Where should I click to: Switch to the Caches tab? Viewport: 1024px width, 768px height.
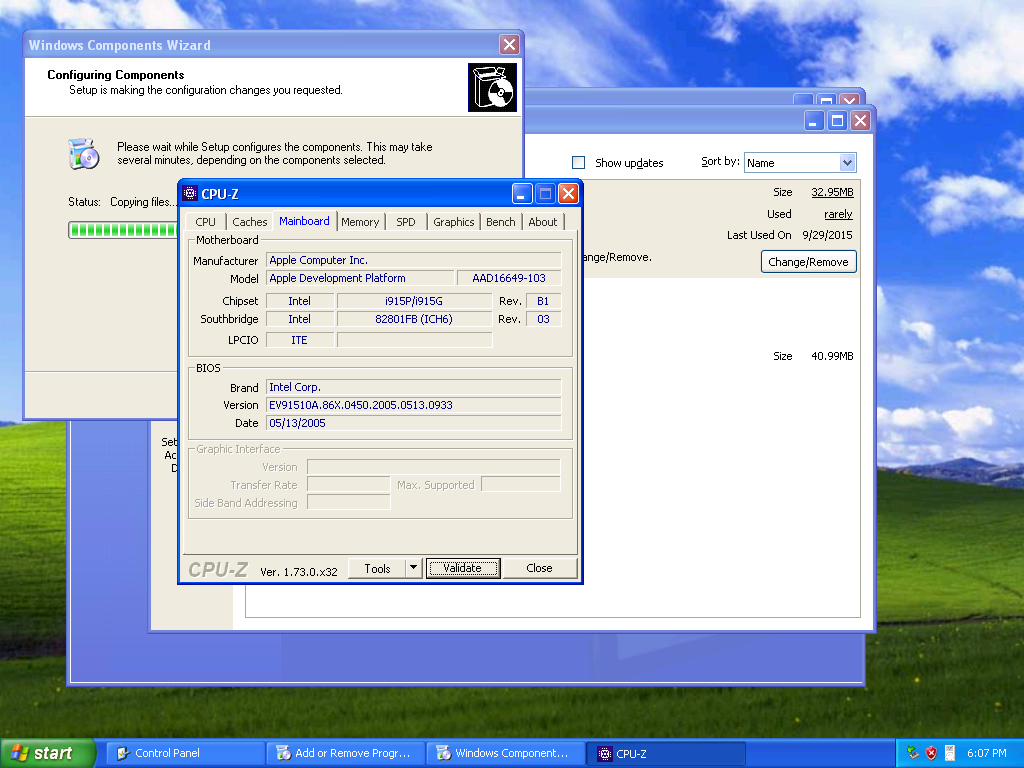[x=249, y=222]
